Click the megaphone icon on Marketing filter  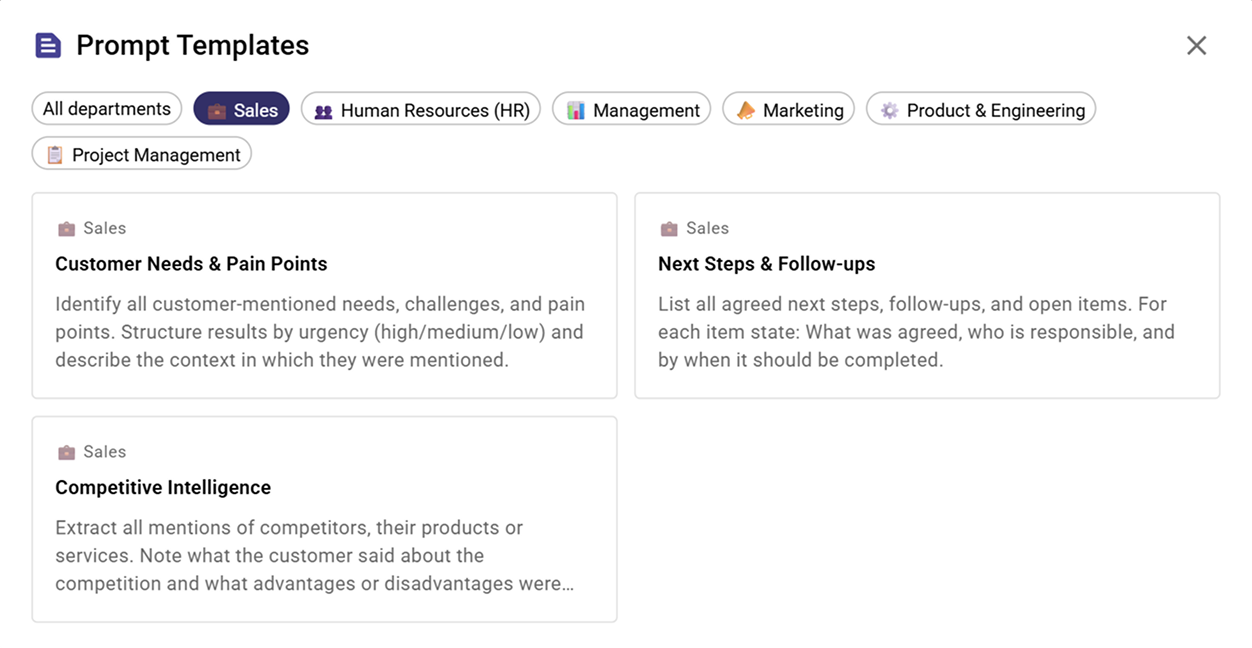coord(746,109)
